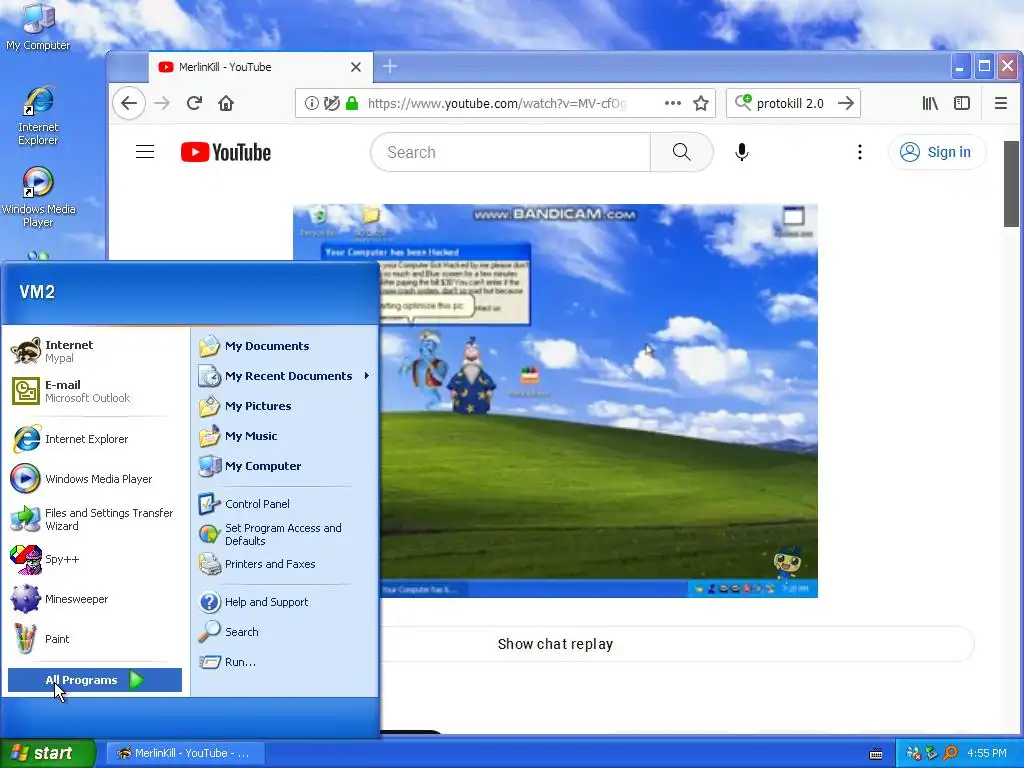
Task: Click orange magnifier system tray icon
Action: (950, 753)
